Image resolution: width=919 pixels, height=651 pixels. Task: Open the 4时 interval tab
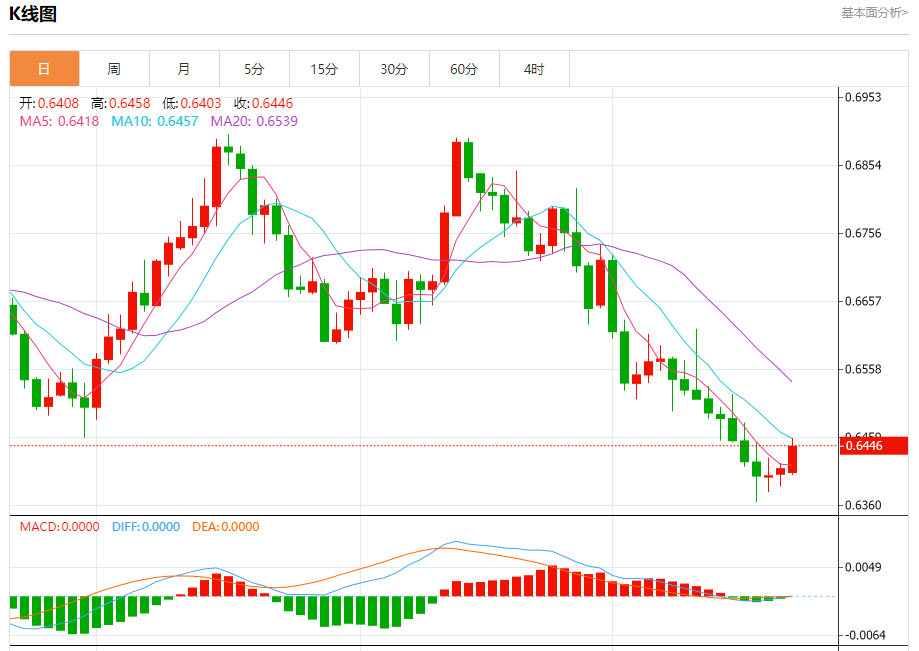[x=534, y=69]
